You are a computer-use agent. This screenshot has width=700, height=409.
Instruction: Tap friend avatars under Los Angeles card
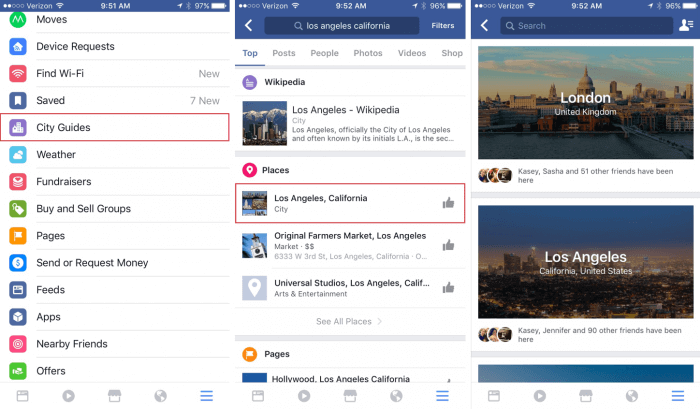click(x=495, y=334)
